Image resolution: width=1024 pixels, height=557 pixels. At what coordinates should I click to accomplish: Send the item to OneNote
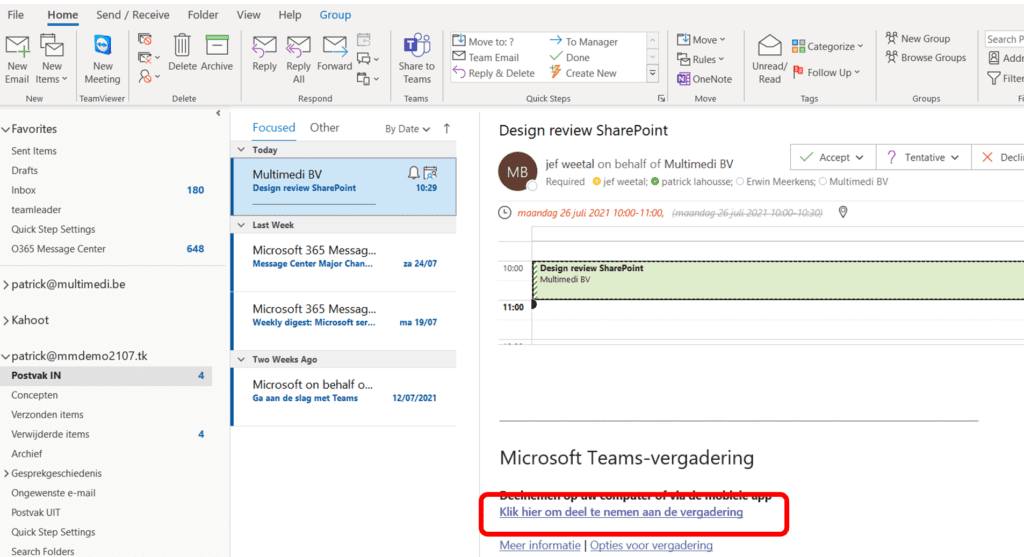click(x=704, y=79)
